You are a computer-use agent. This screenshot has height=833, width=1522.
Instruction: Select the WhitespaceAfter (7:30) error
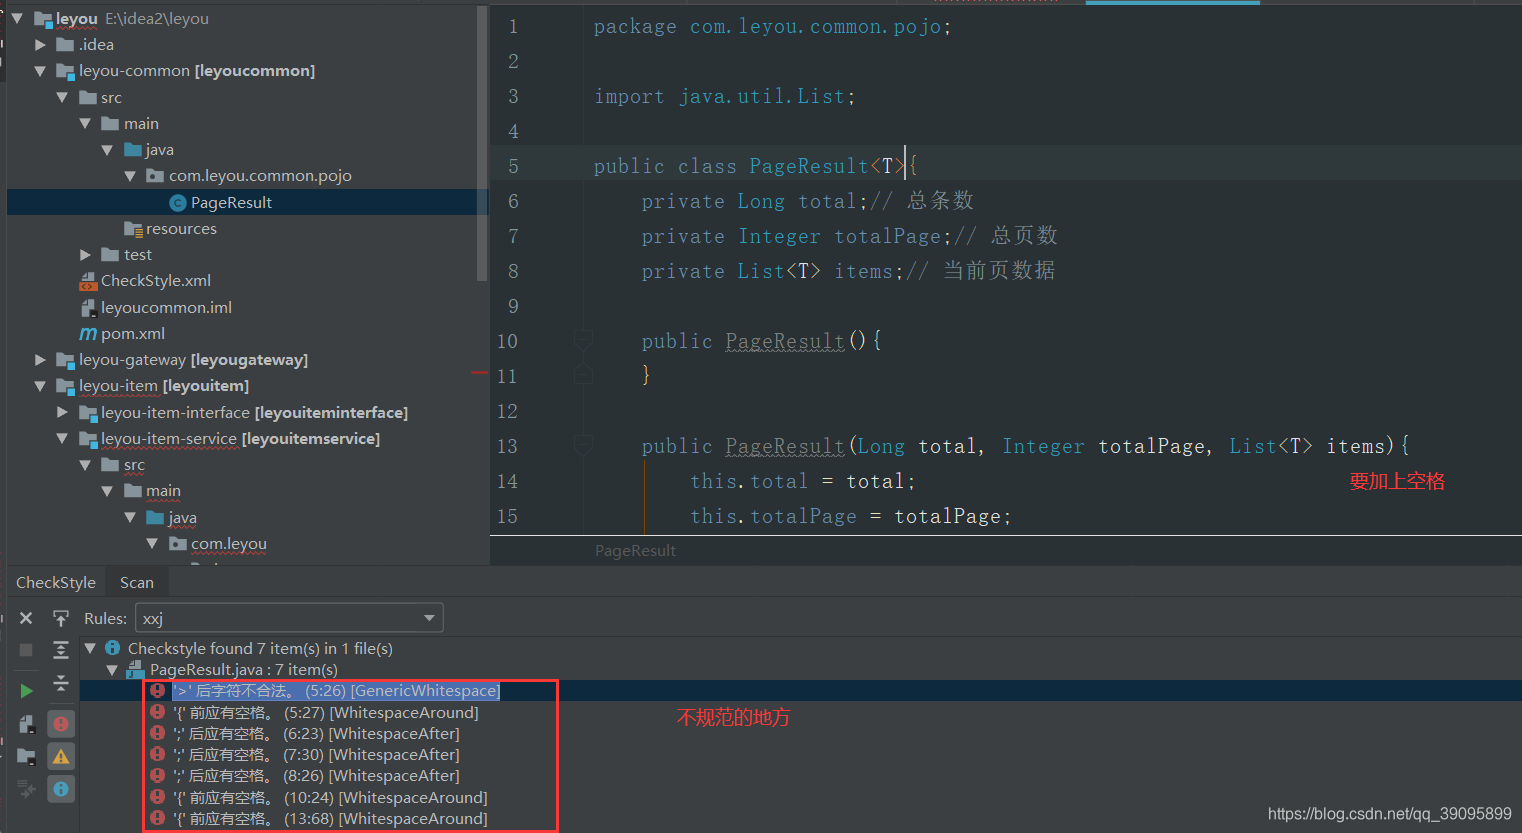(316, 754)
